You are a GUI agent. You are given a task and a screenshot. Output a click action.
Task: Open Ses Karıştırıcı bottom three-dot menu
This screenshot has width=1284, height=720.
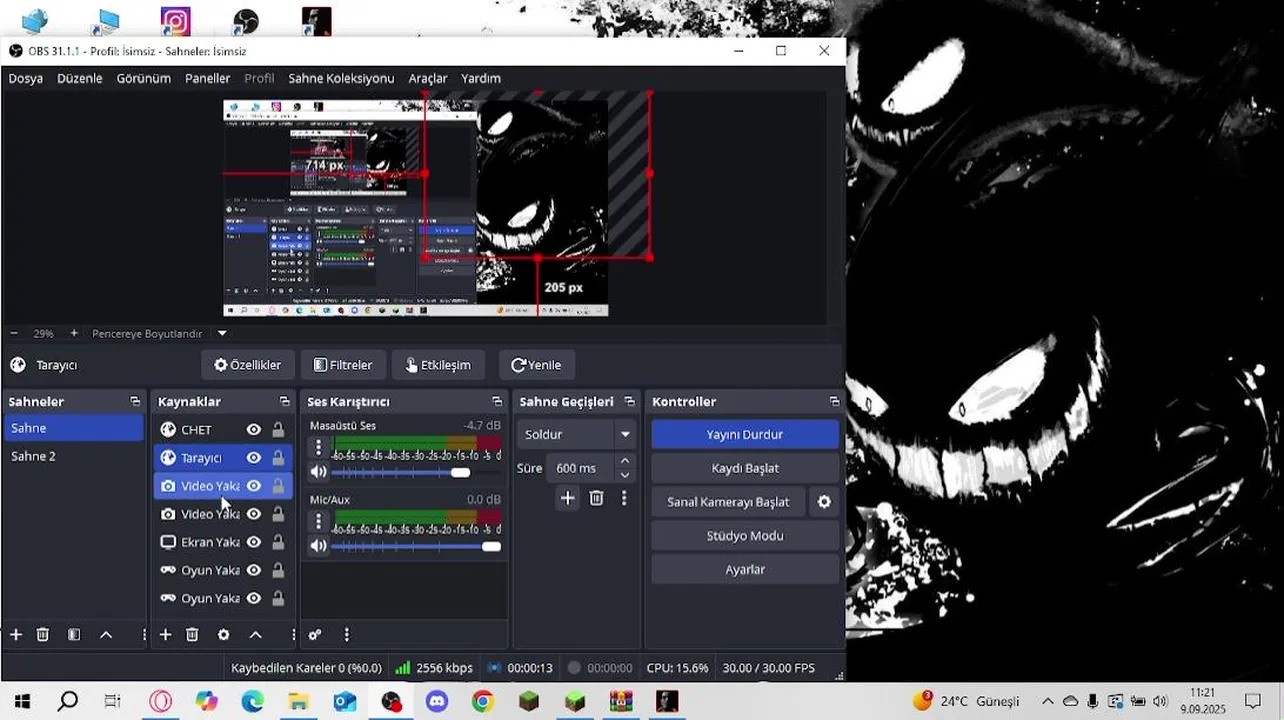click(347, 635)
